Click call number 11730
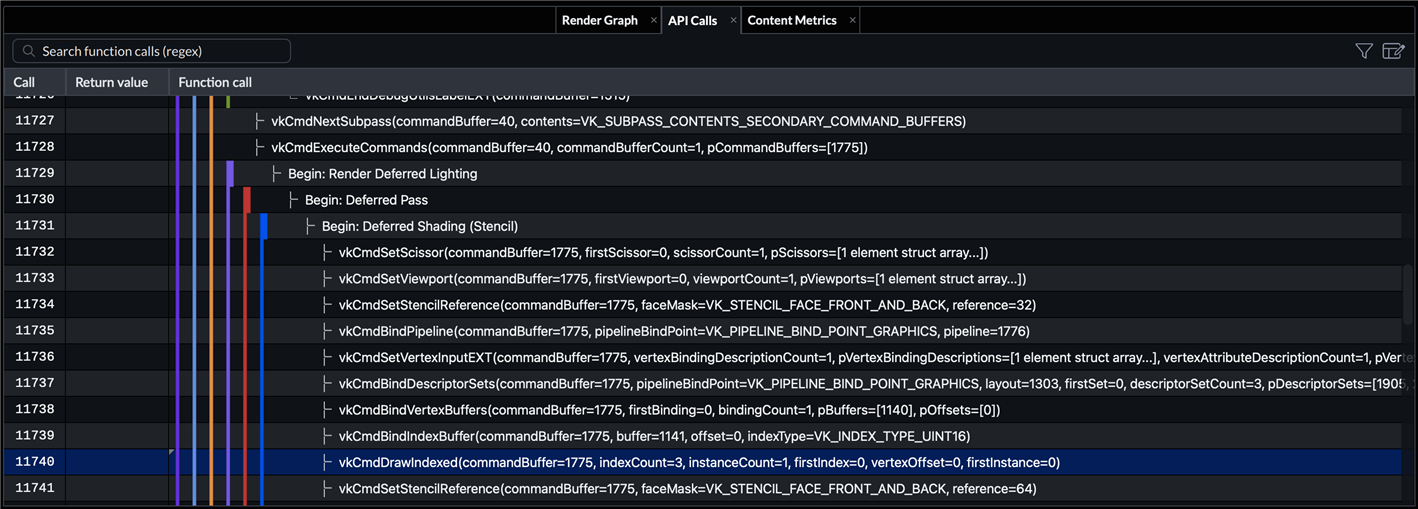 pos(34,200)
